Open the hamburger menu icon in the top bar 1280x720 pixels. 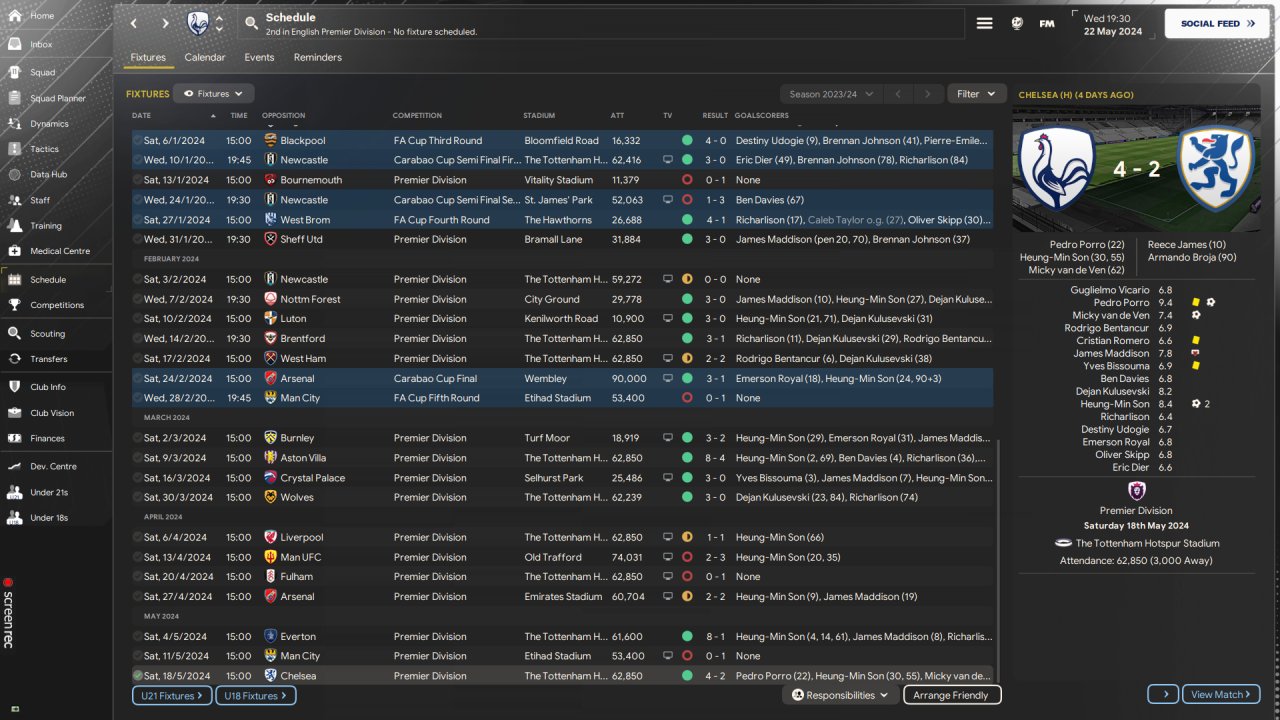[x=985, y=23]
